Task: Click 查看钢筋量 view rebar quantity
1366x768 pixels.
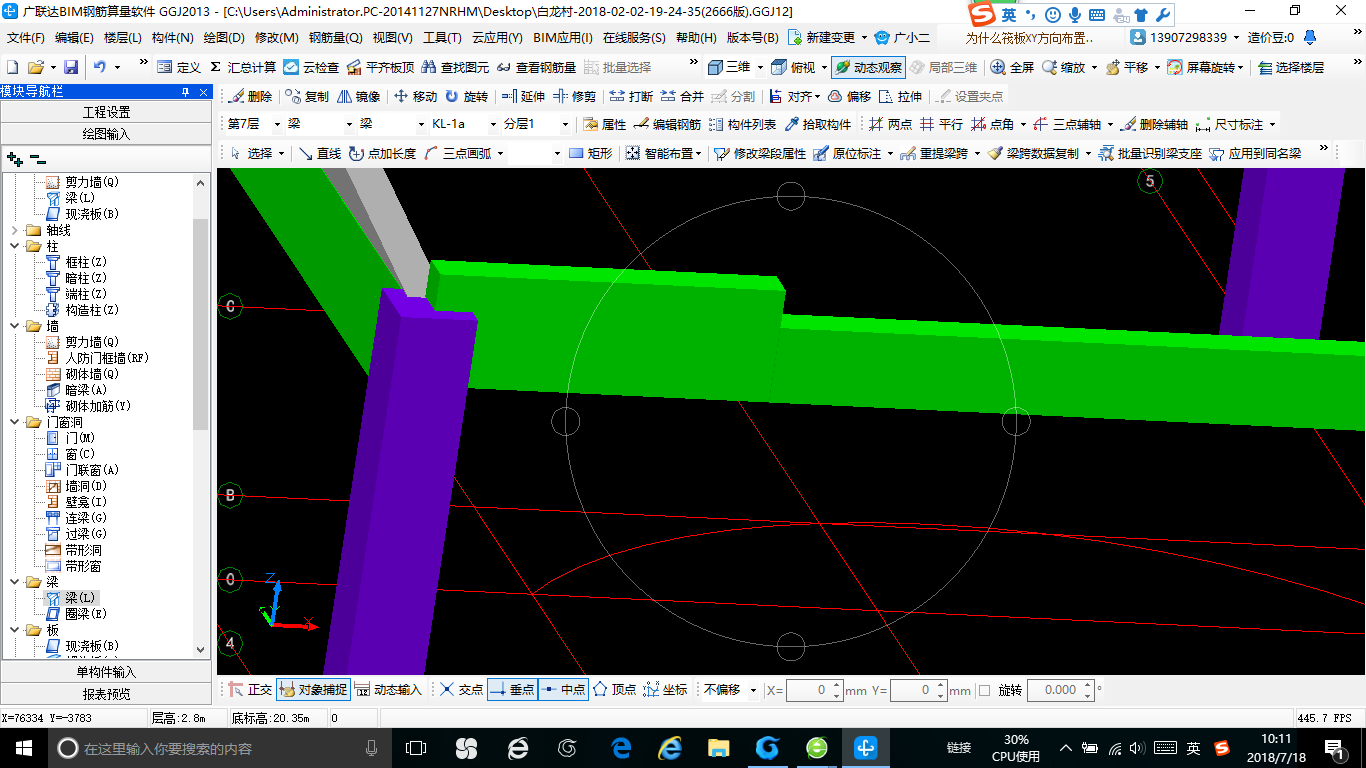Action: tap(536, 67)
